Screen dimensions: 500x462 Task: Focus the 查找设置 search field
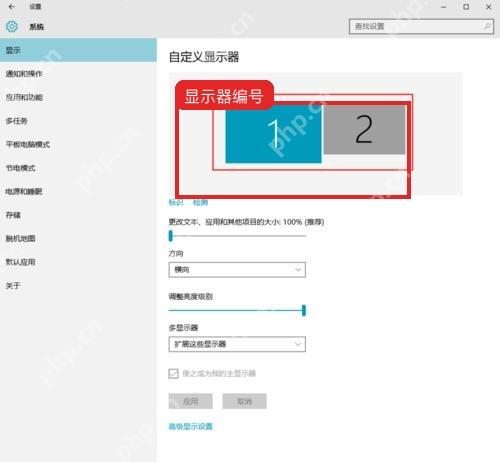coord(421,26)
